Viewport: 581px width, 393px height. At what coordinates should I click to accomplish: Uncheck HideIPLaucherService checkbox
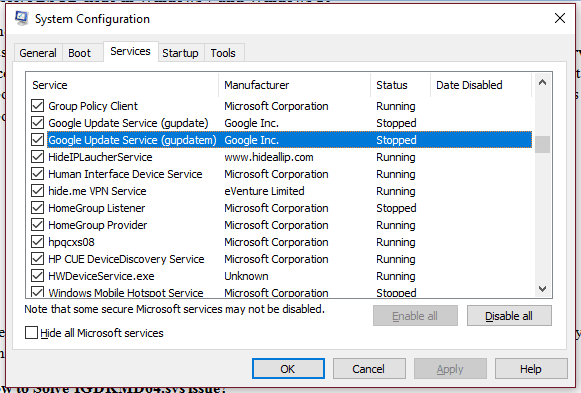pyautogui.click(x=37, y=157)
